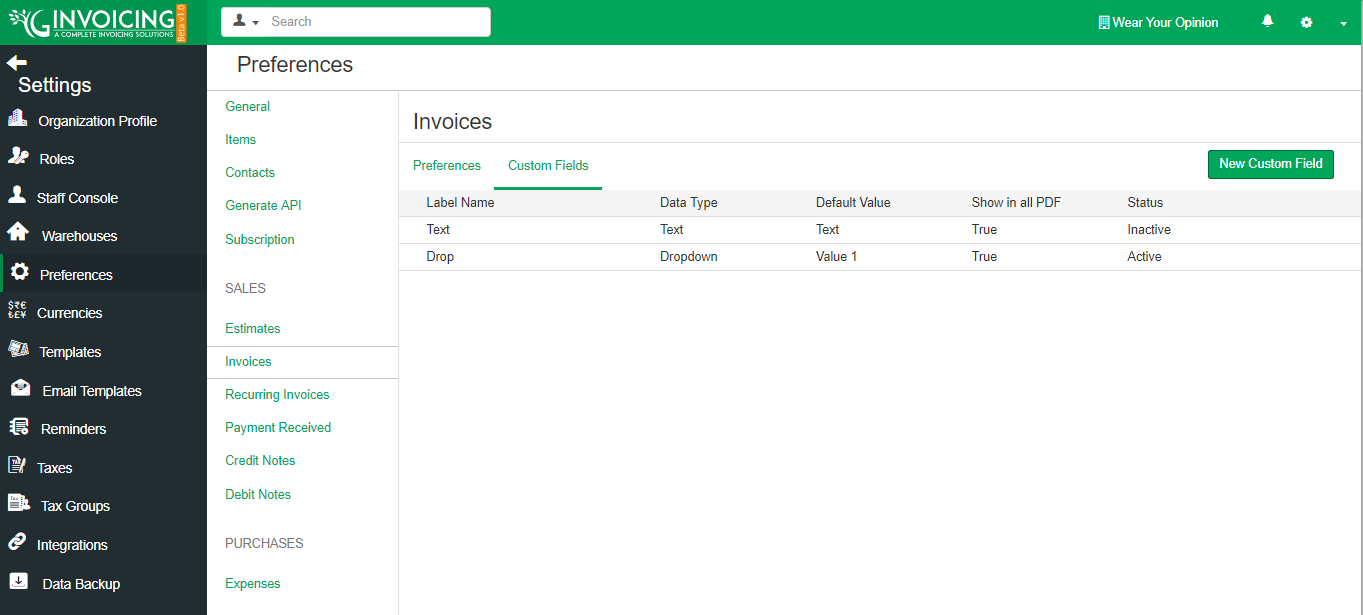The height and width of the screenshot is (615, 1363).
Task: Open settings gear in top bar
Action: (x=1306, y=22)
